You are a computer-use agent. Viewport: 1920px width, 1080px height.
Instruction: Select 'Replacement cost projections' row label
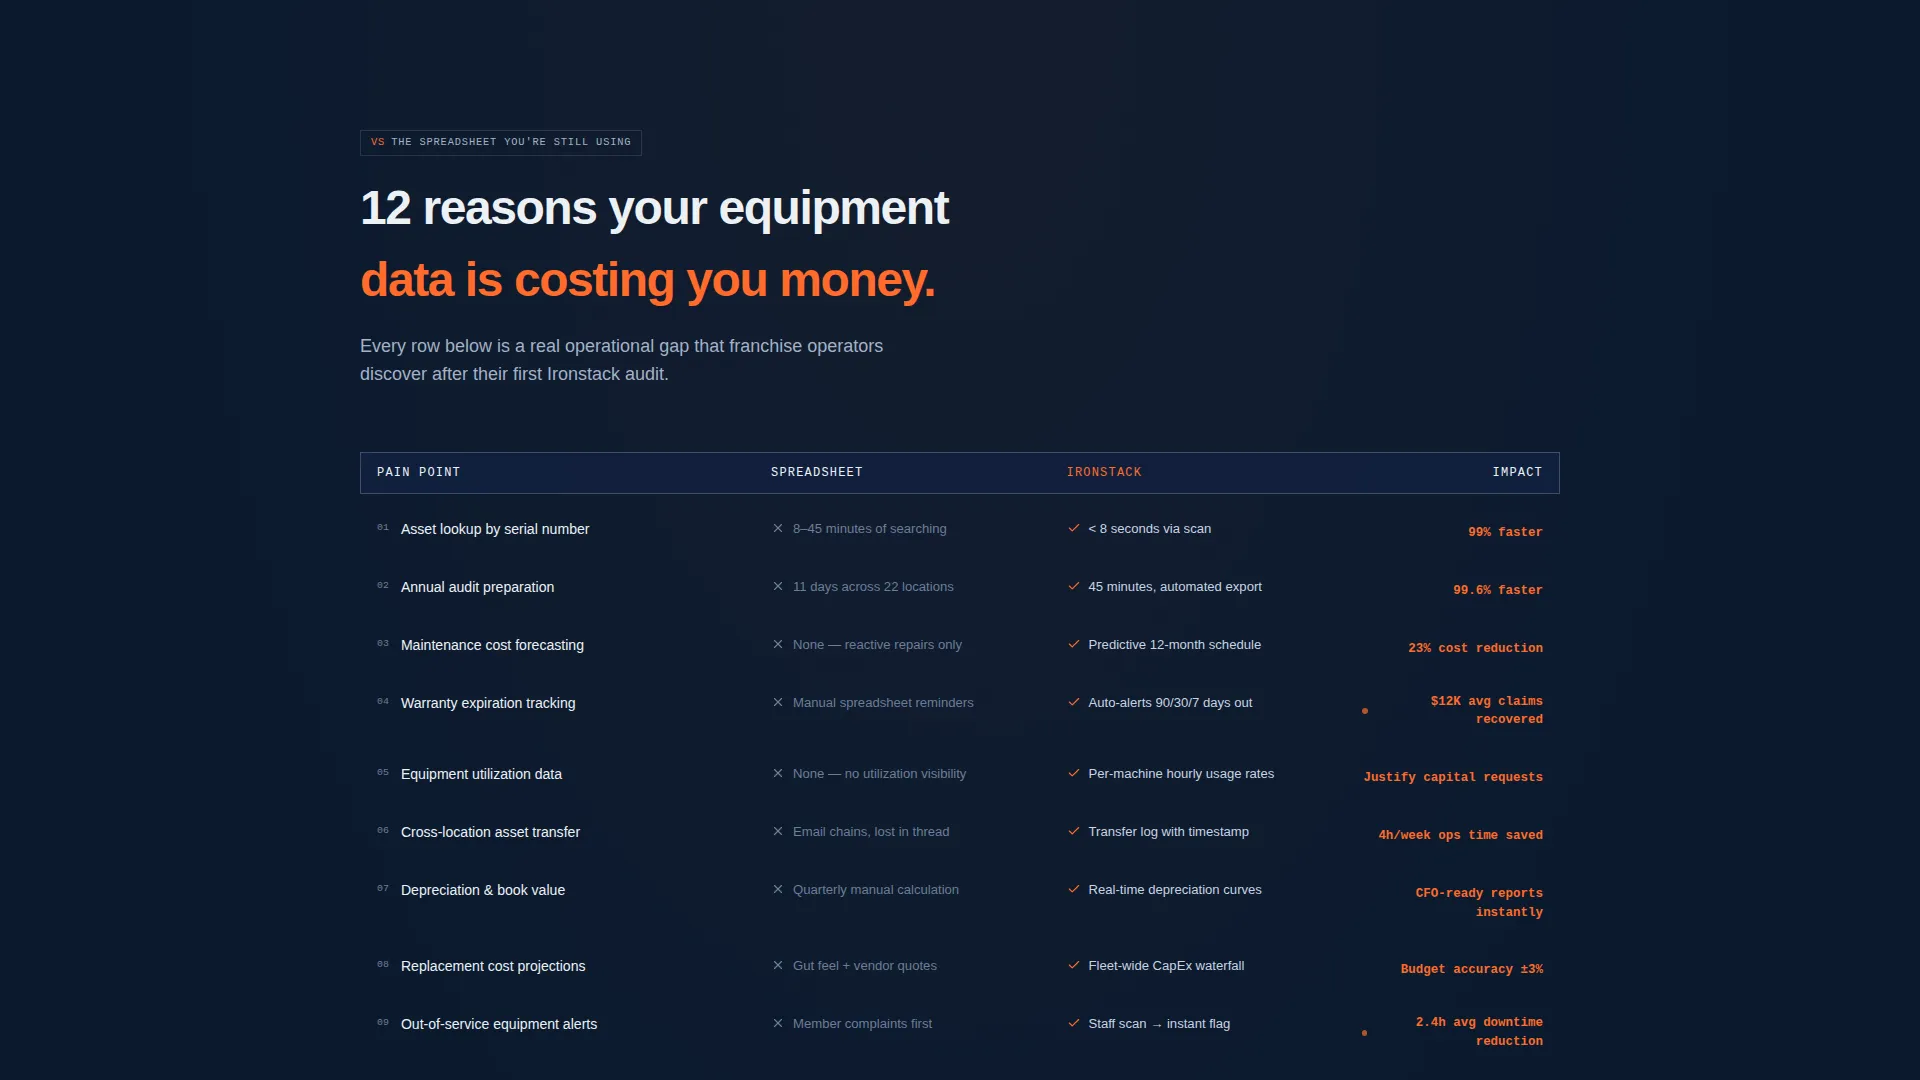493,966
